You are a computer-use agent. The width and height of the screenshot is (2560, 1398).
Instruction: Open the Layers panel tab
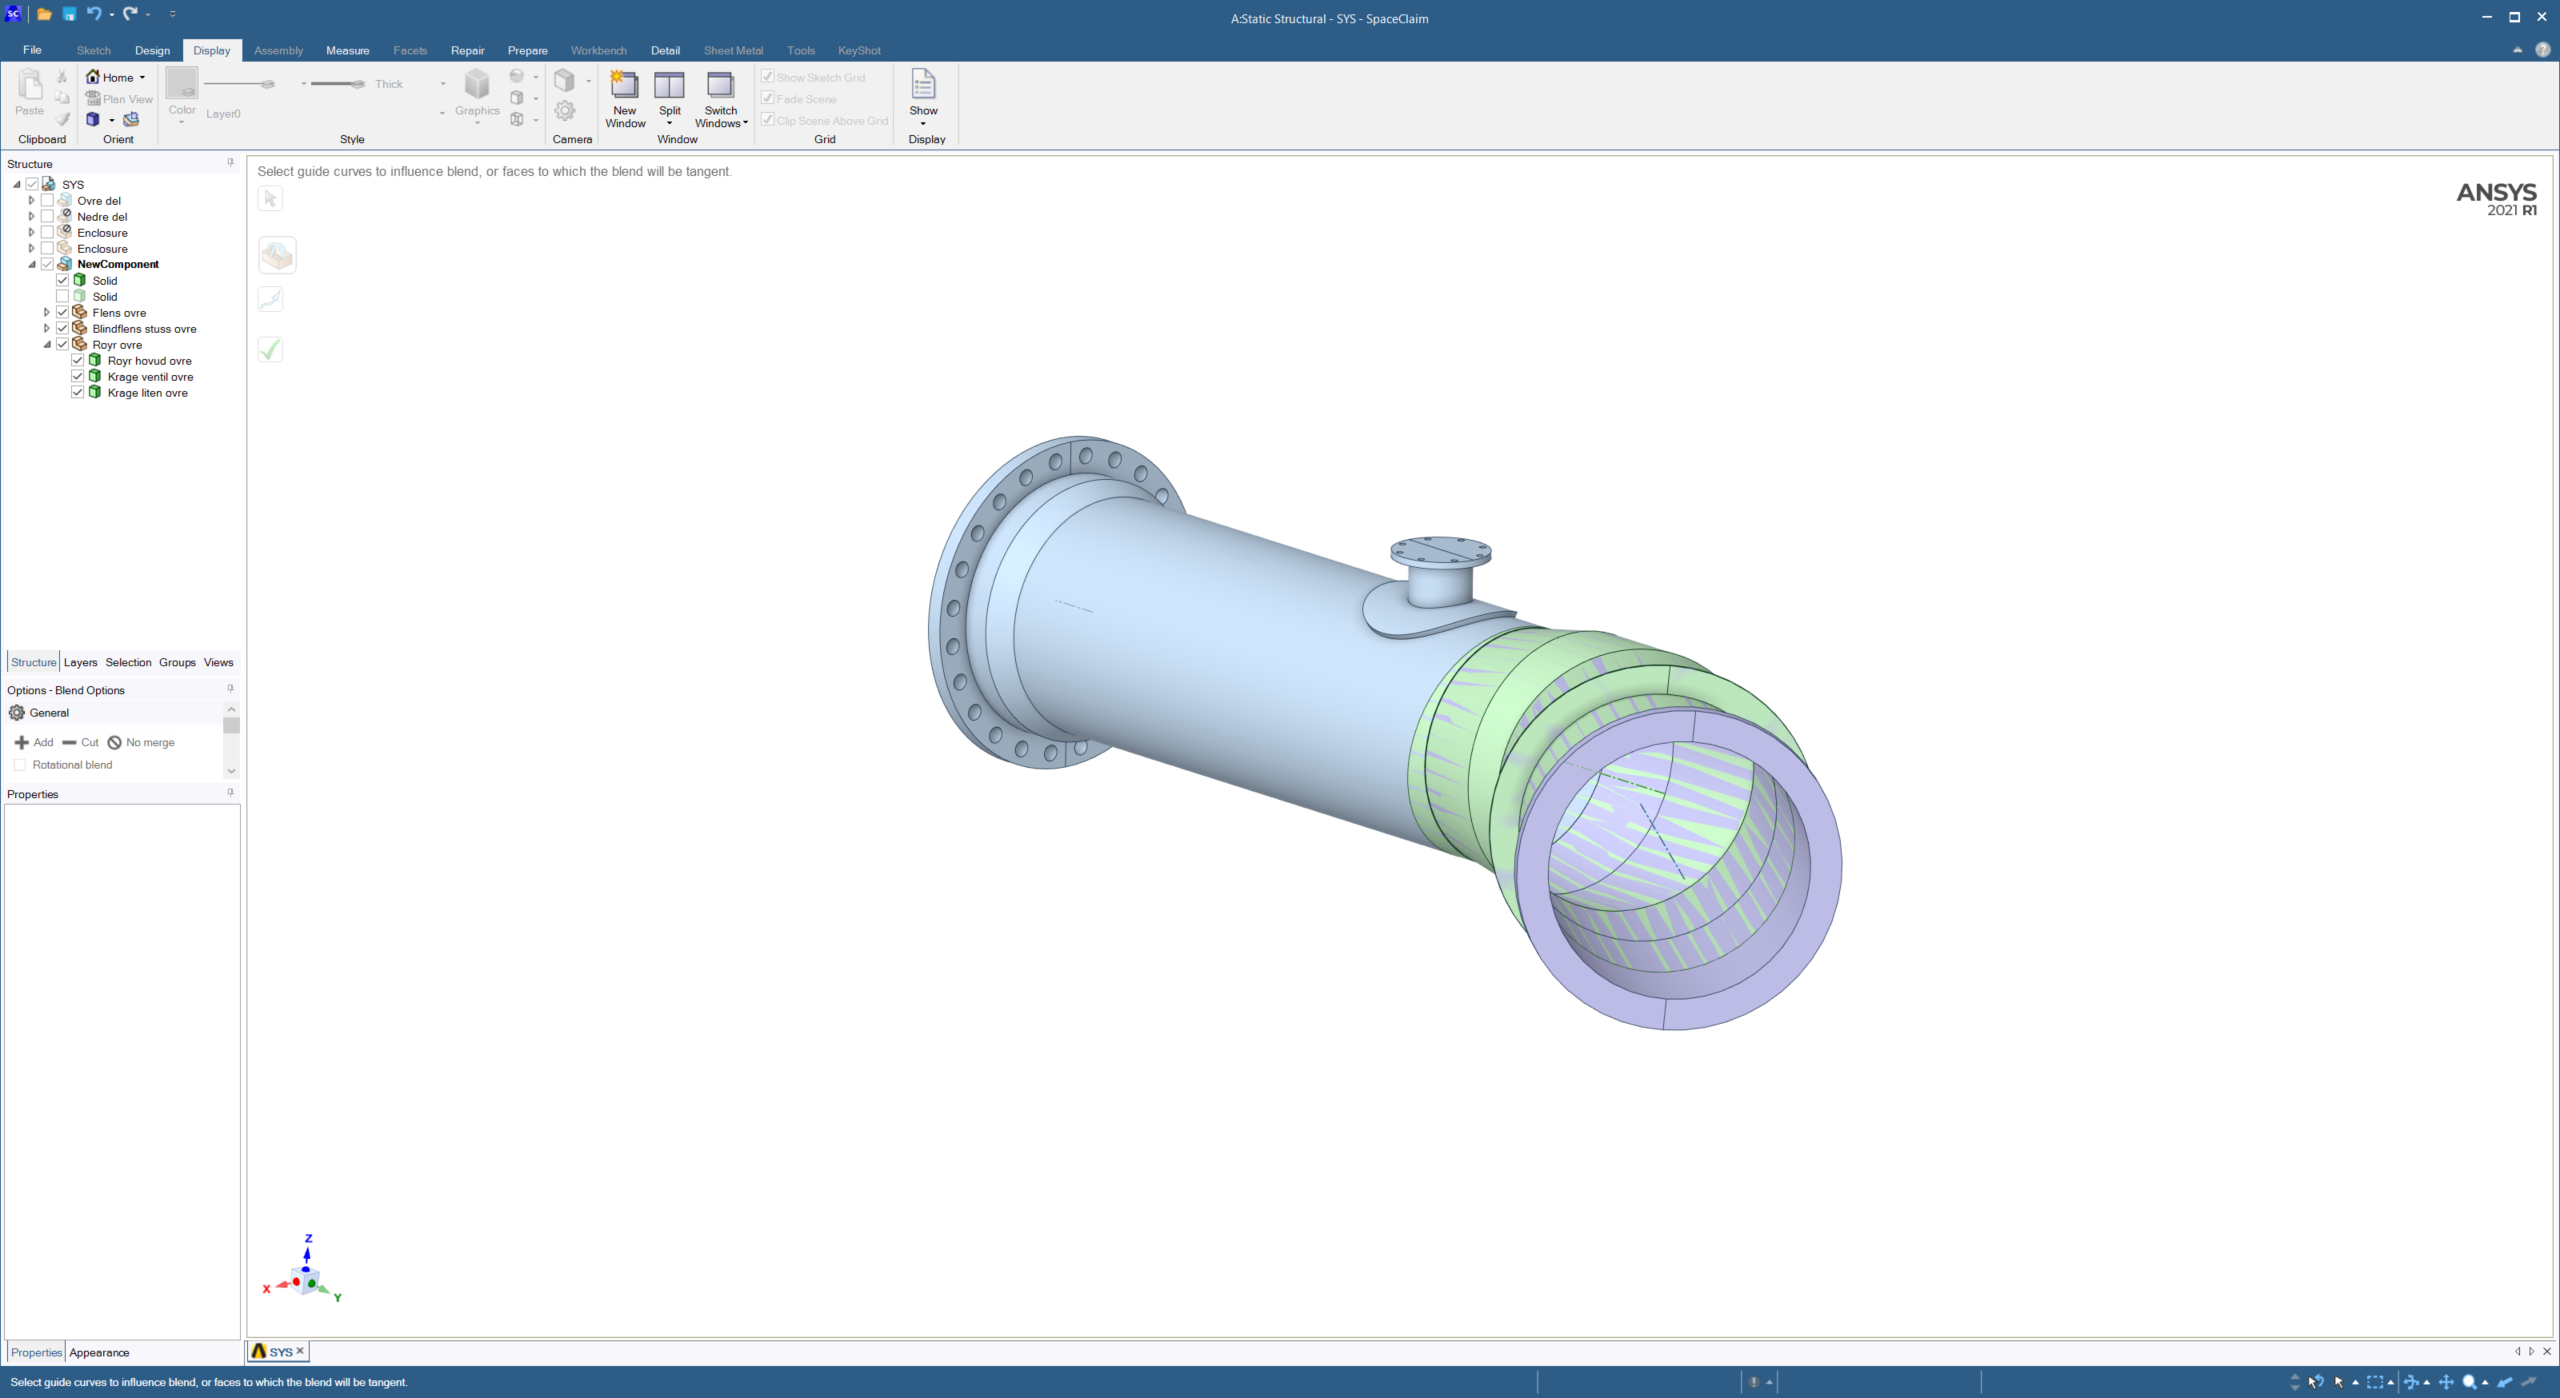(80, 662)
